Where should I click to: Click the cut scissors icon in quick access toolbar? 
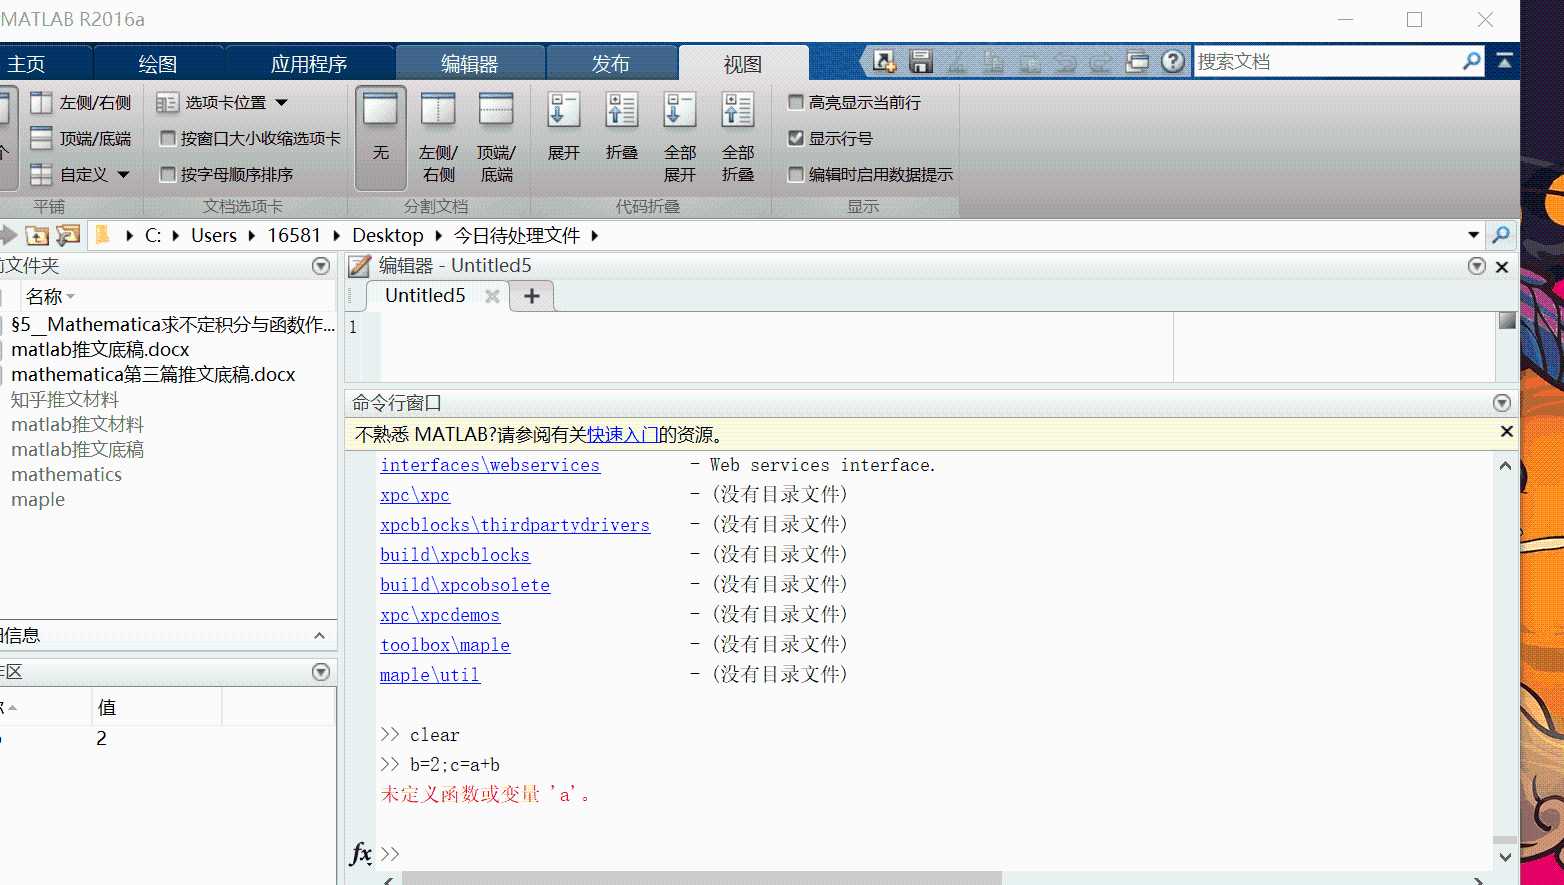click(x=957, y=62)
